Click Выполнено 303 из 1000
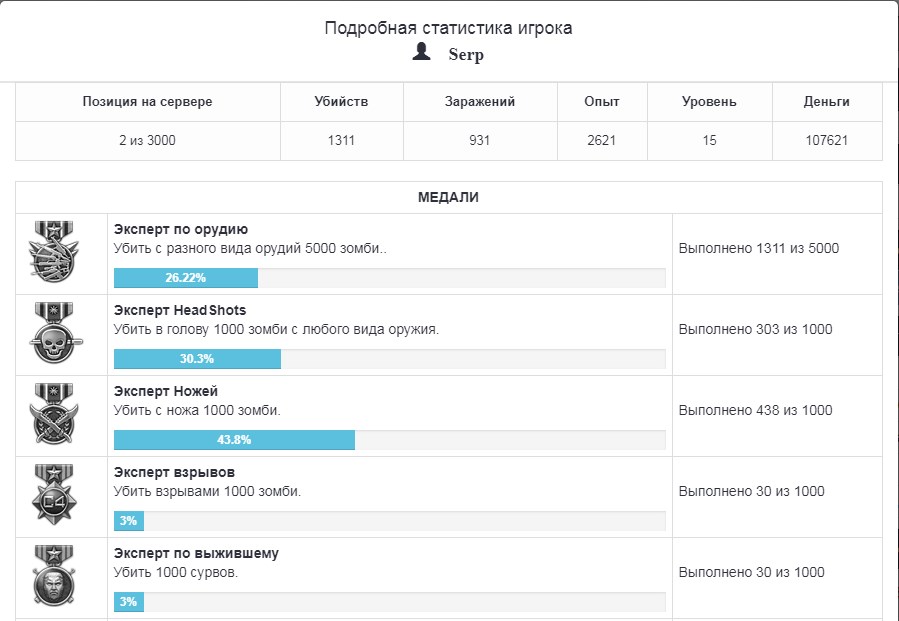The image size is (899, 621). pyautogui.click(x=756, y=329)
